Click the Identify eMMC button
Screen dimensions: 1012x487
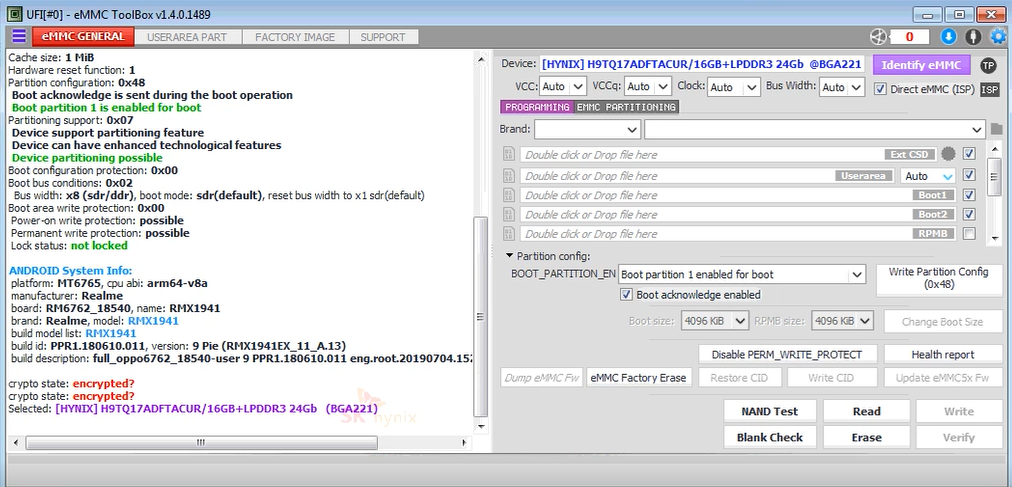click(x=922, y=65)
